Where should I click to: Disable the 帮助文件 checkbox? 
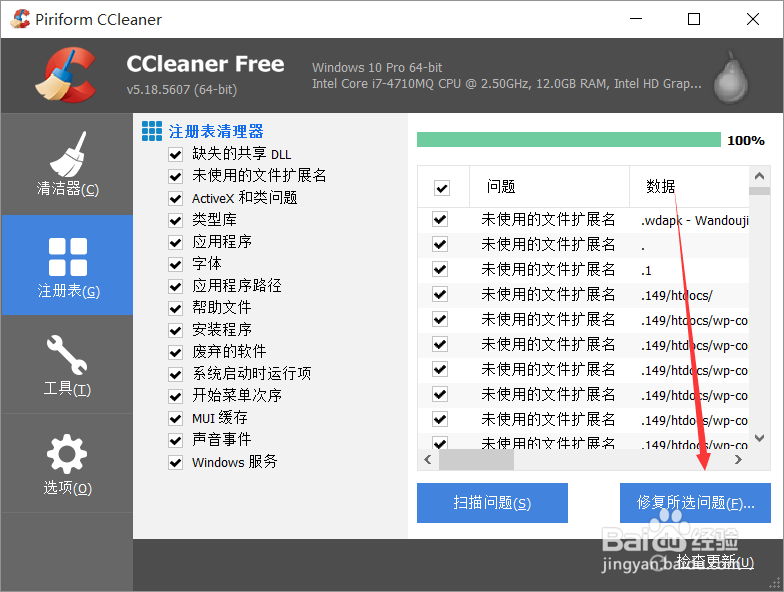point(176,308)
